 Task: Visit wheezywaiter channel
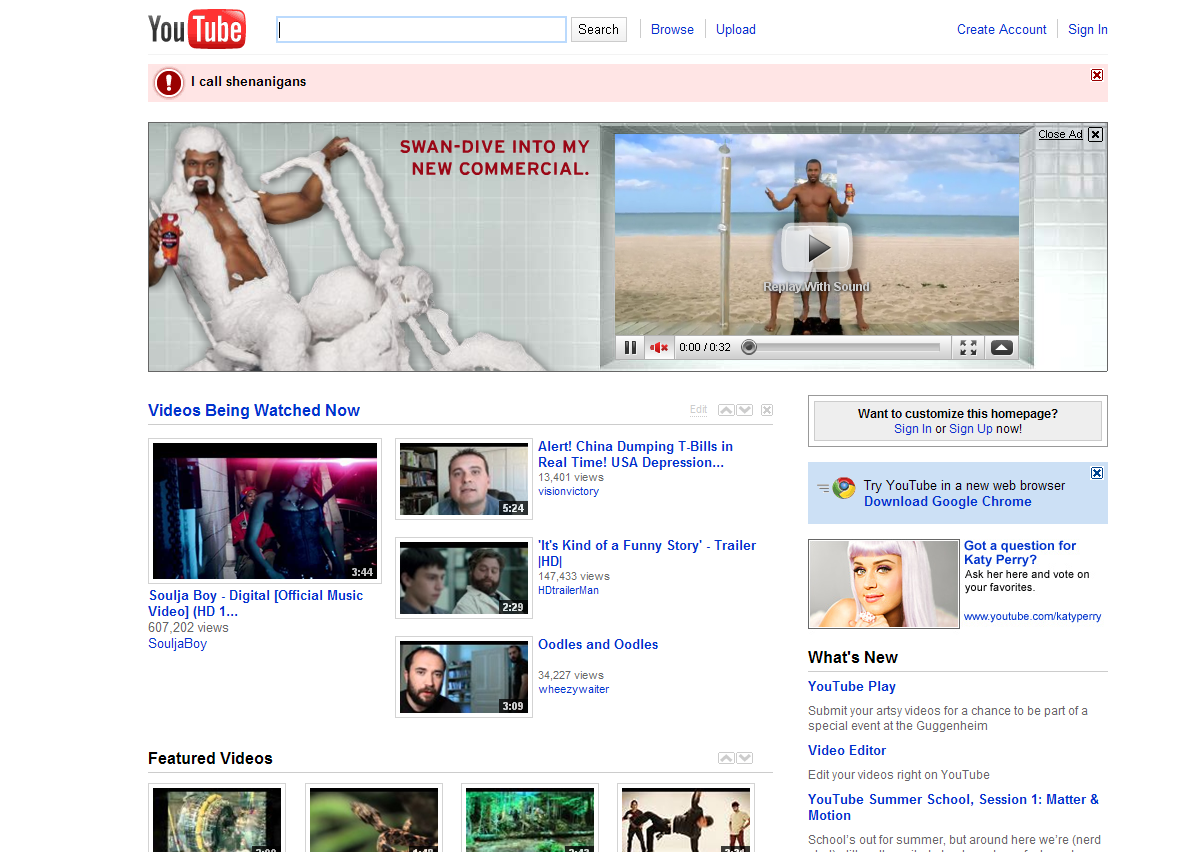(x=574, y=690)
